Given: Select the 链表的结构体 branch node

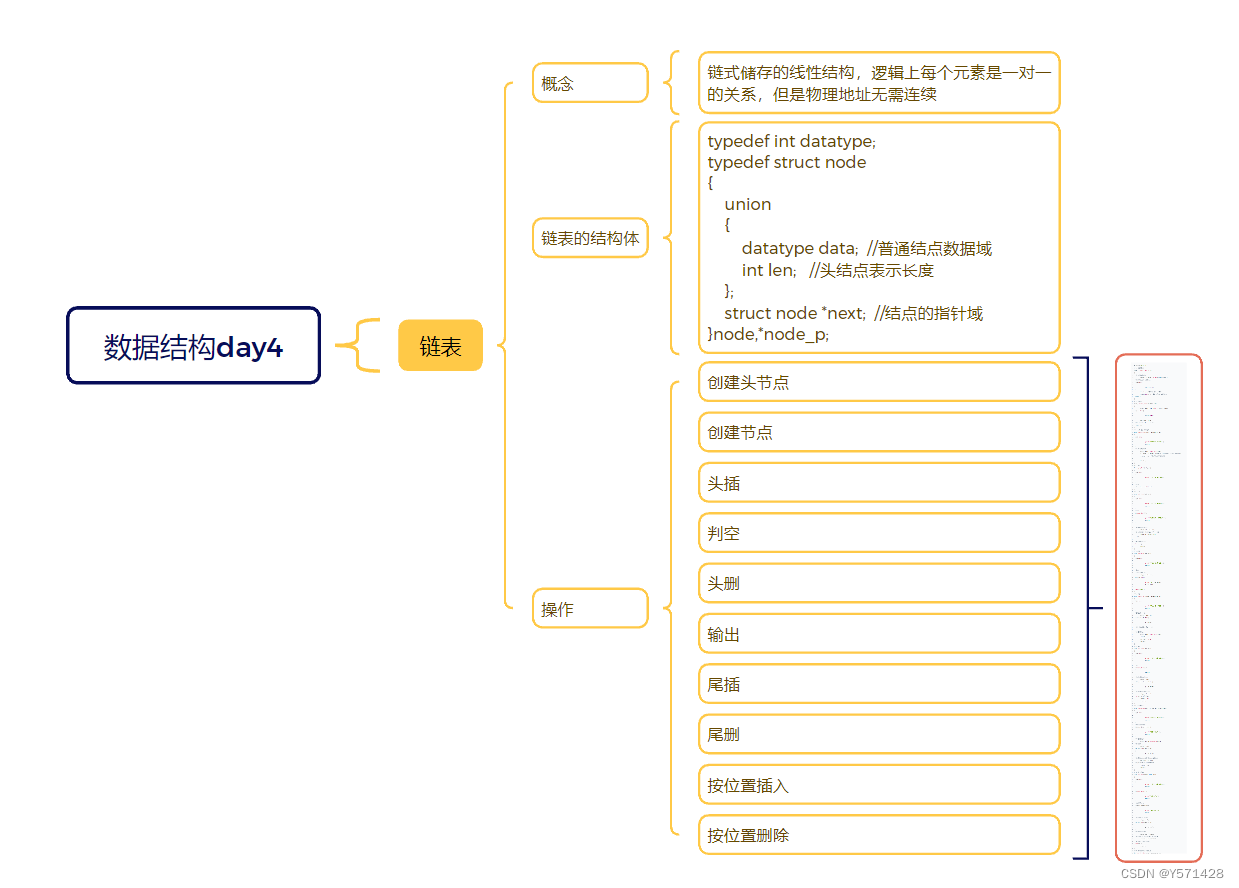Looking at the screenshot, I should click(590, 238).
